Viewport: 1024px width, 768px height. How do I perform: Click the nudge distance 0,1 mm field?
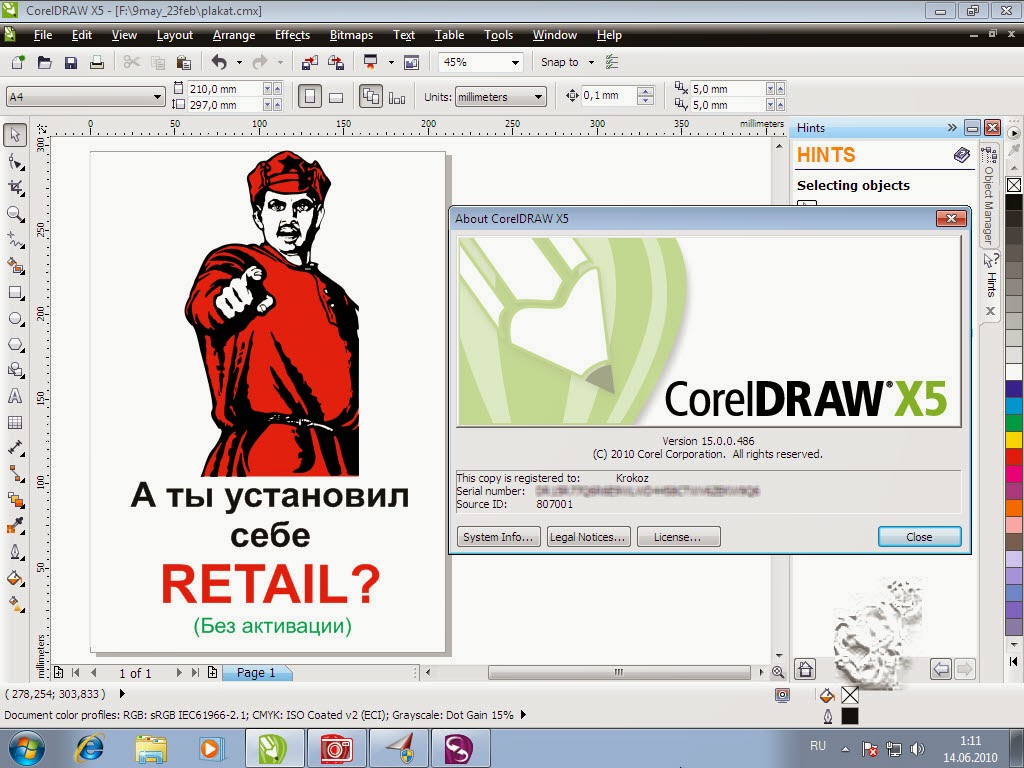tap(608, 96)
